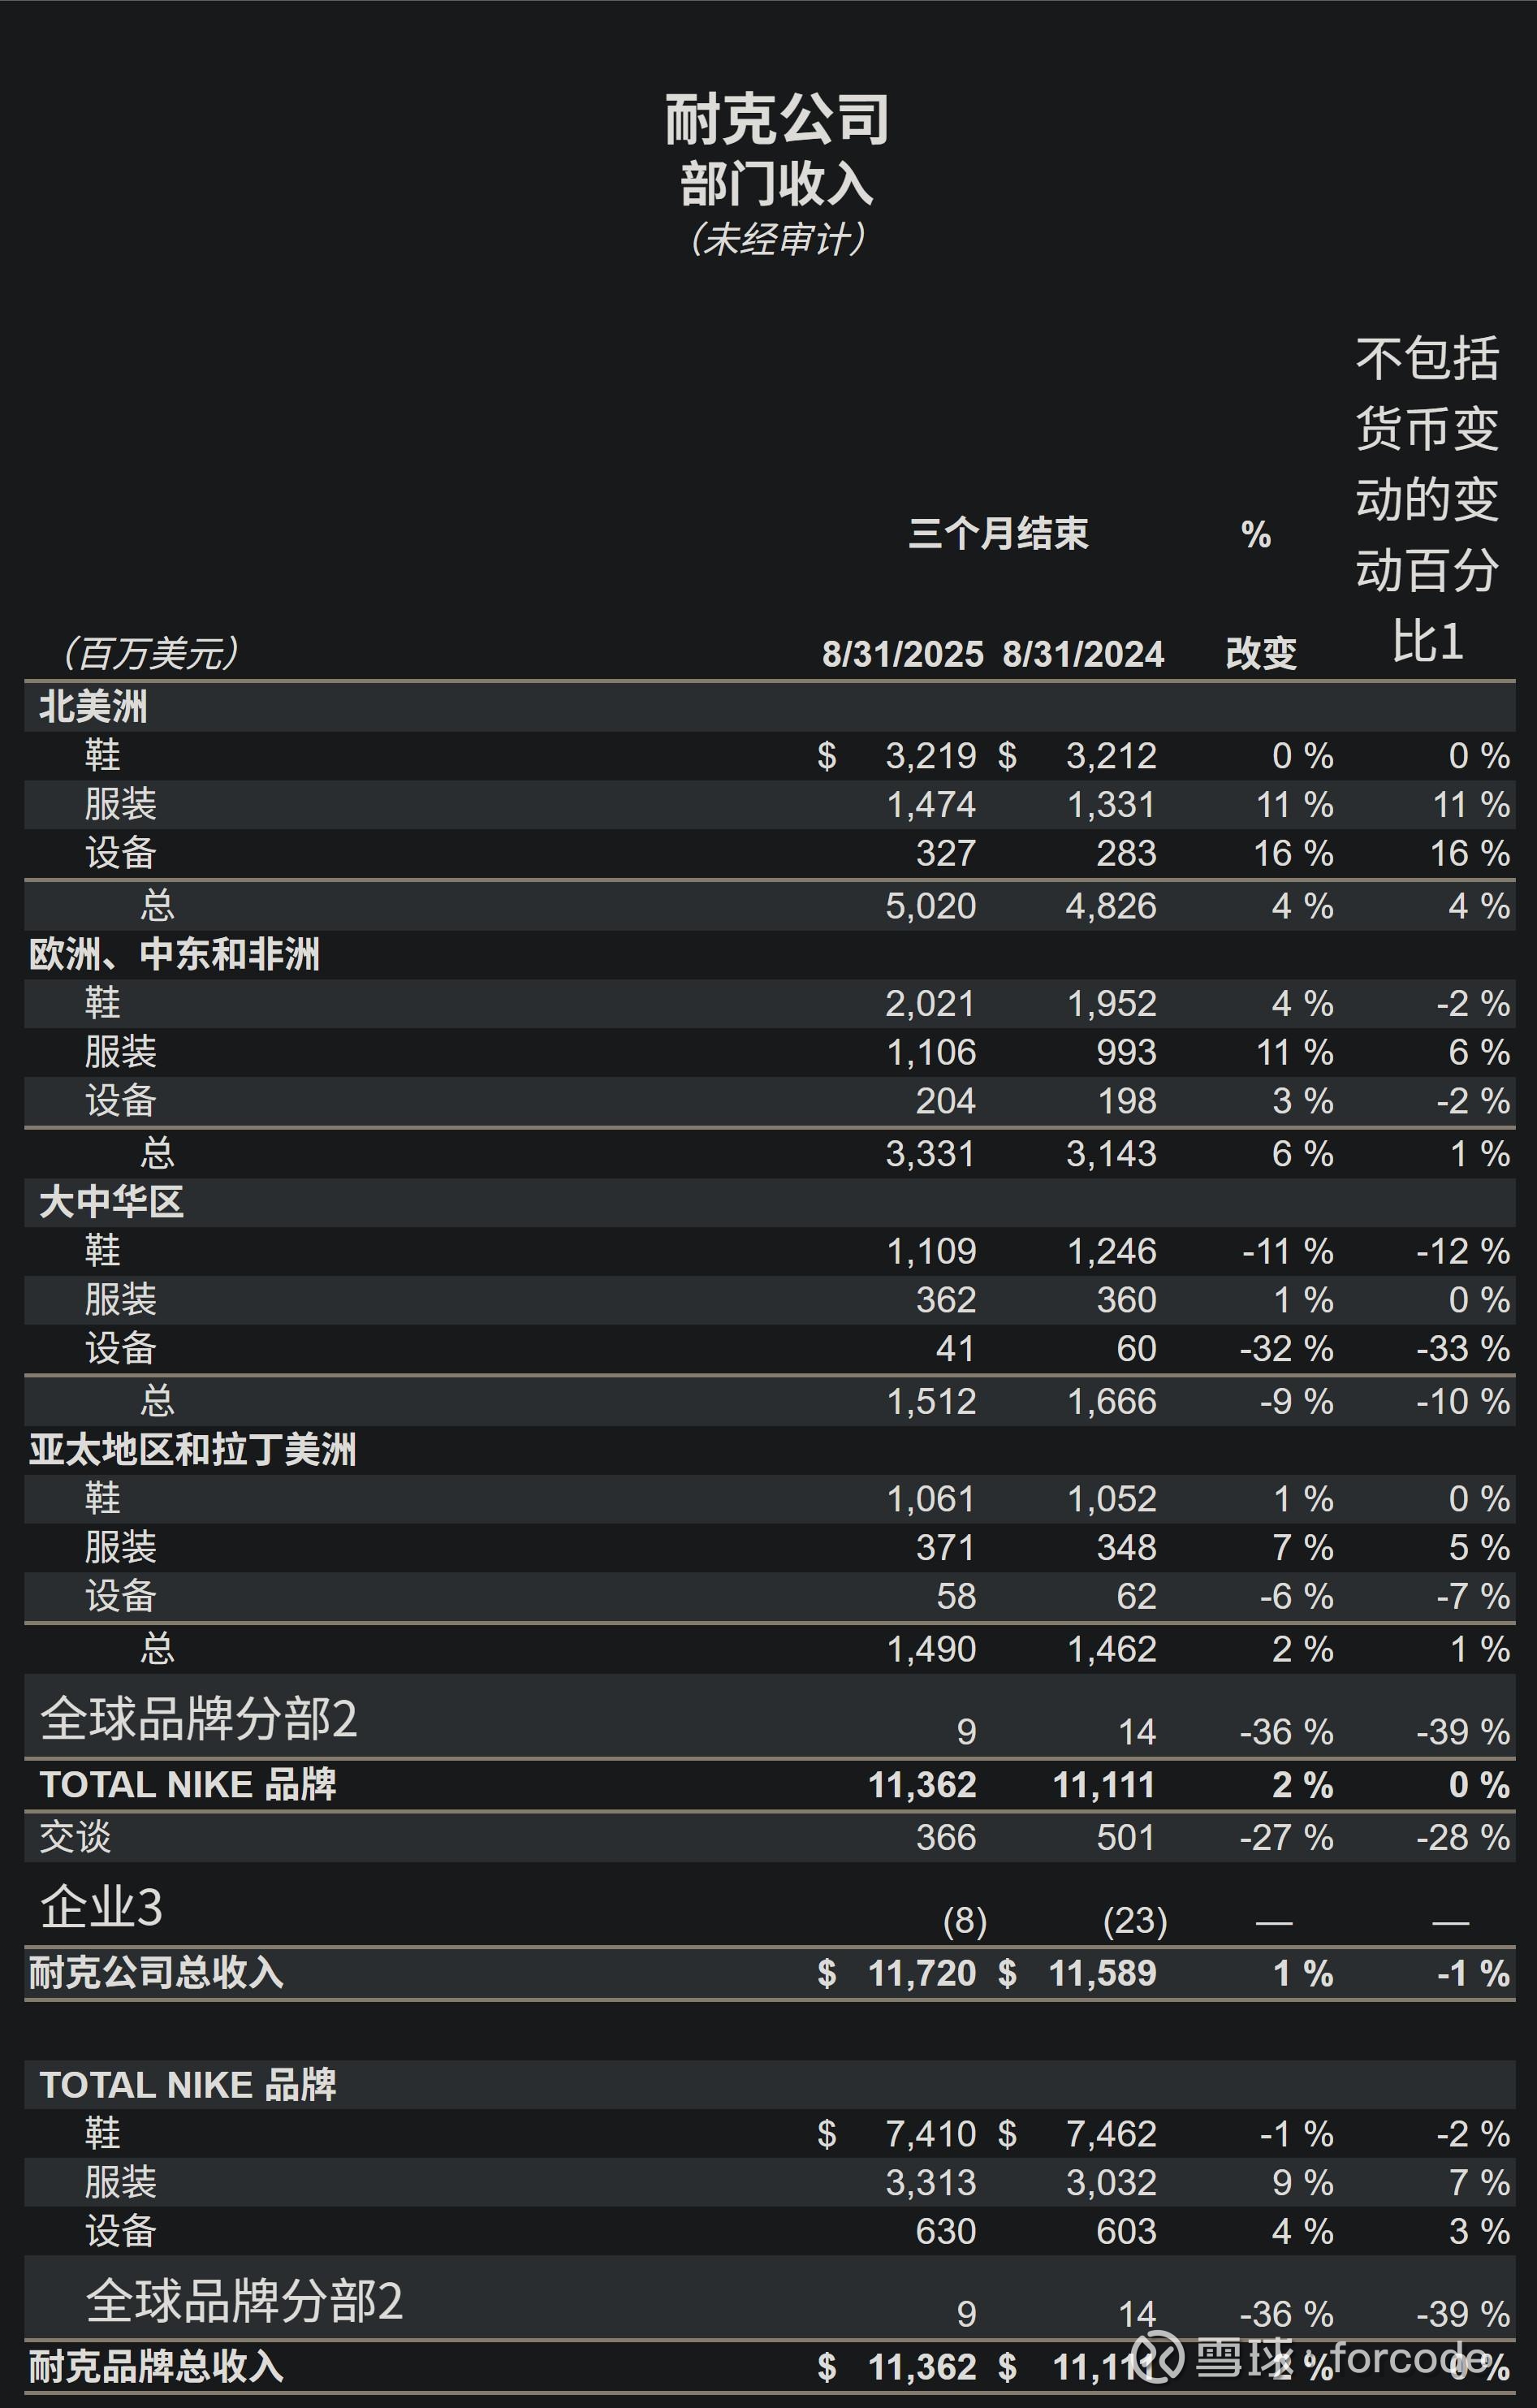Click the 11,720 total revenue value

(921, 1973)
